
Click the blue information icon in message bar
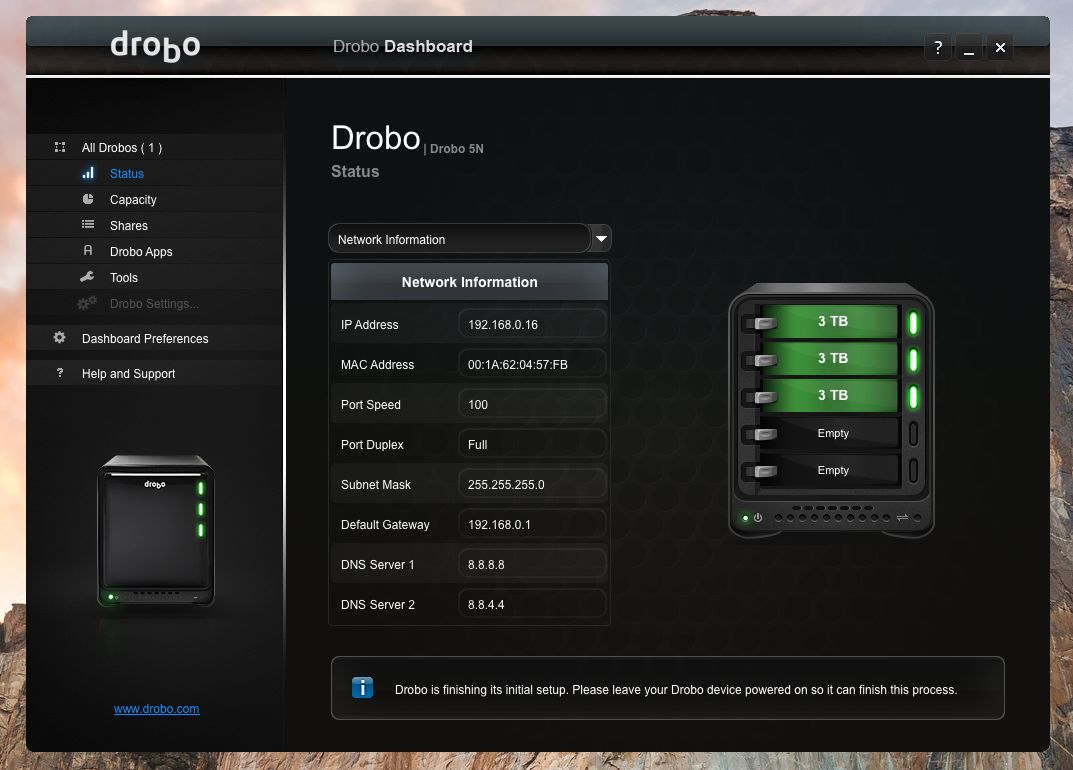point(362,688)
